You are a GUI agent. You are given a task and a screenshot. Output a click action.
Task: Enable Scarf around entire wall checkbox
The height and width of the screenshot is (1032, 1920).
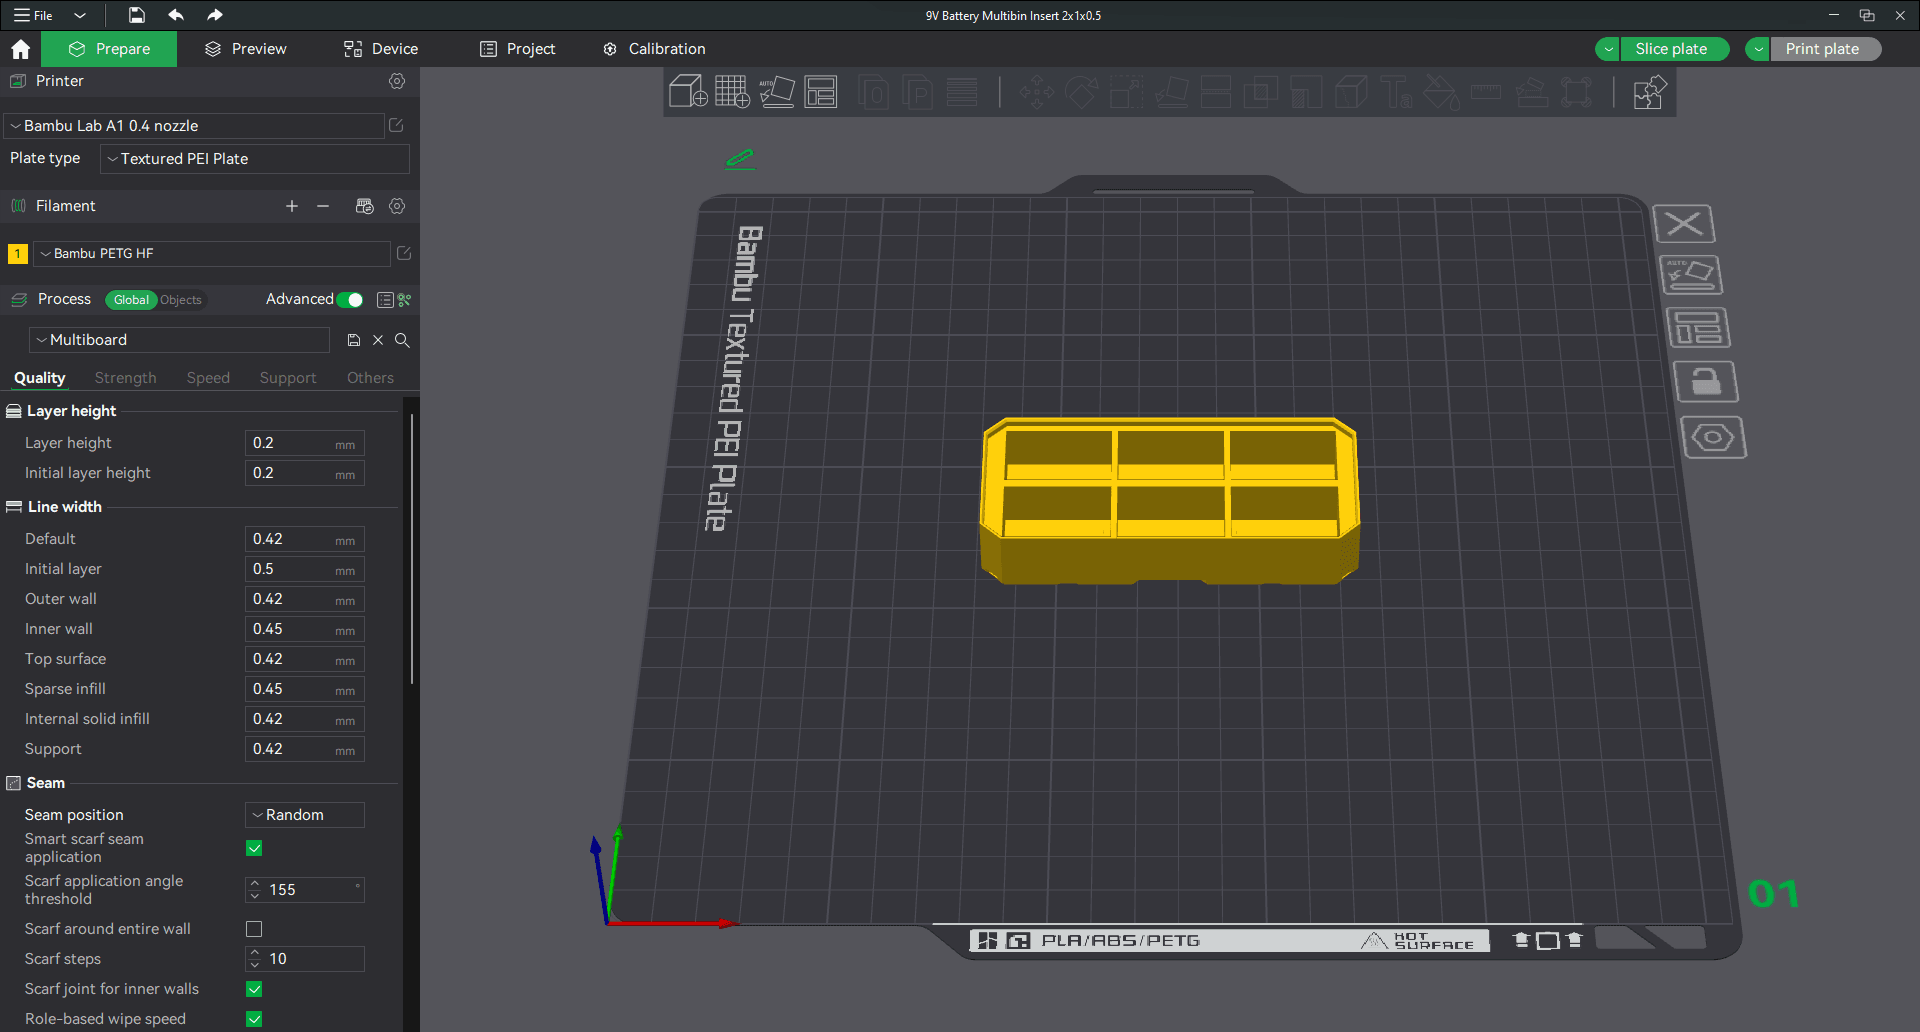pyautogui.click(x=254, y=929)
